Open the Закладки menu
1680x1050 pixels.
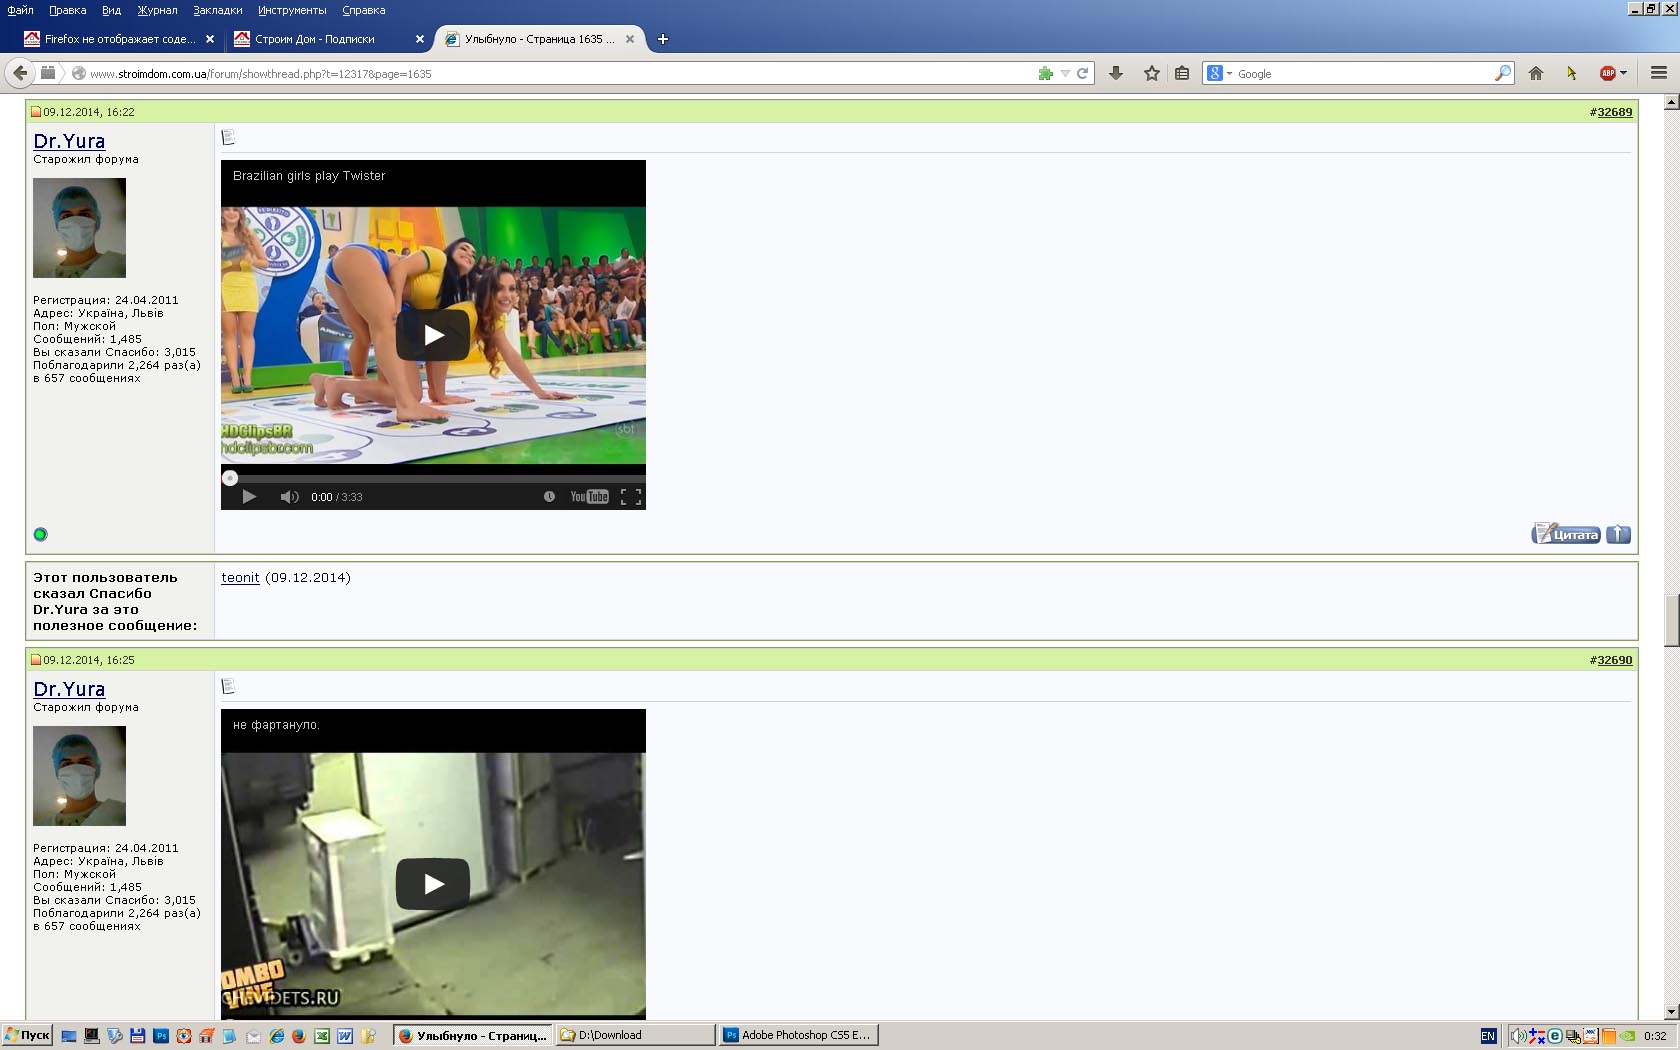click(x=218, y=10)
